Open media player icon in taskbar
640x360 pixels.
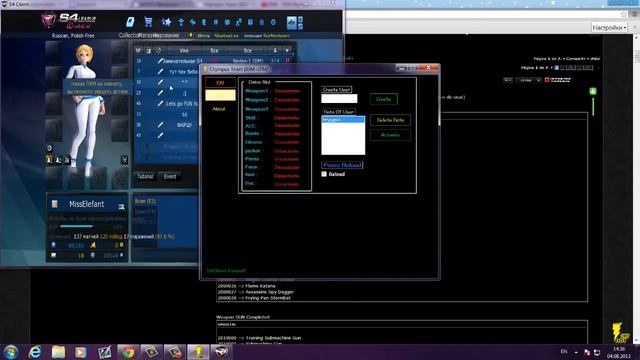[81, 352]
